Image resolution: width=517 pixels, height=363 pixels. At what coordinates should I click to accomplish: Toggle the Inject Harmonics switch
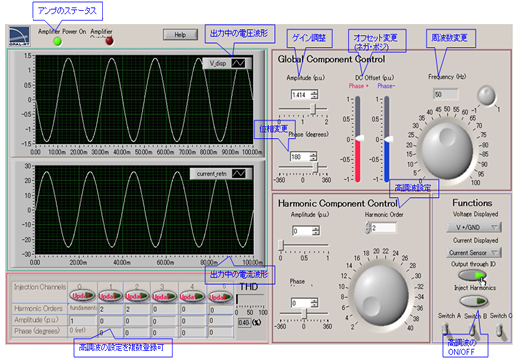tap(474, 301)
